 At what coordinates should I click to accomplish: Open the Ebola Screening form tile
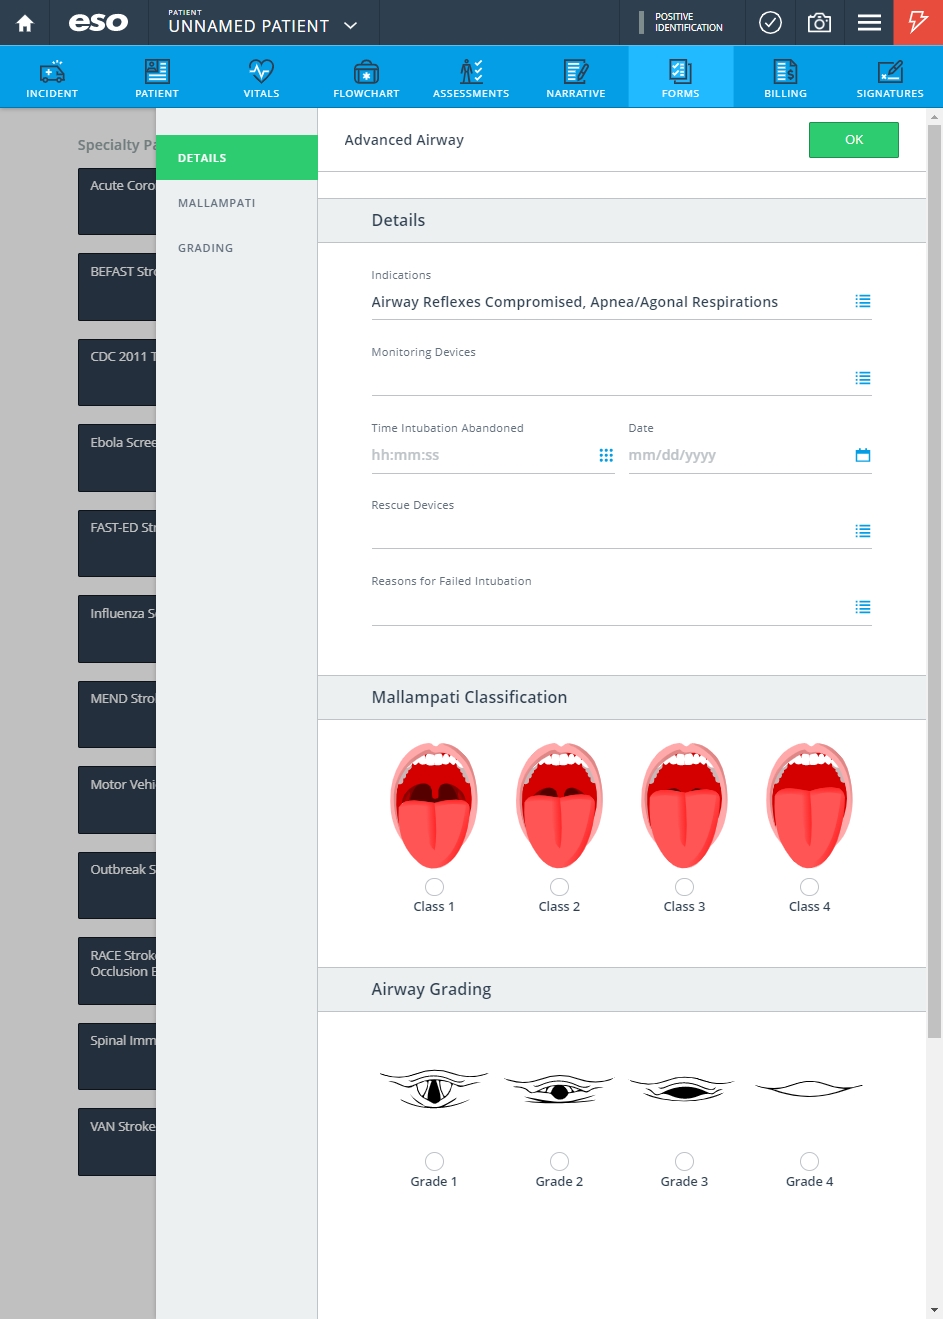tap(117, 458)
